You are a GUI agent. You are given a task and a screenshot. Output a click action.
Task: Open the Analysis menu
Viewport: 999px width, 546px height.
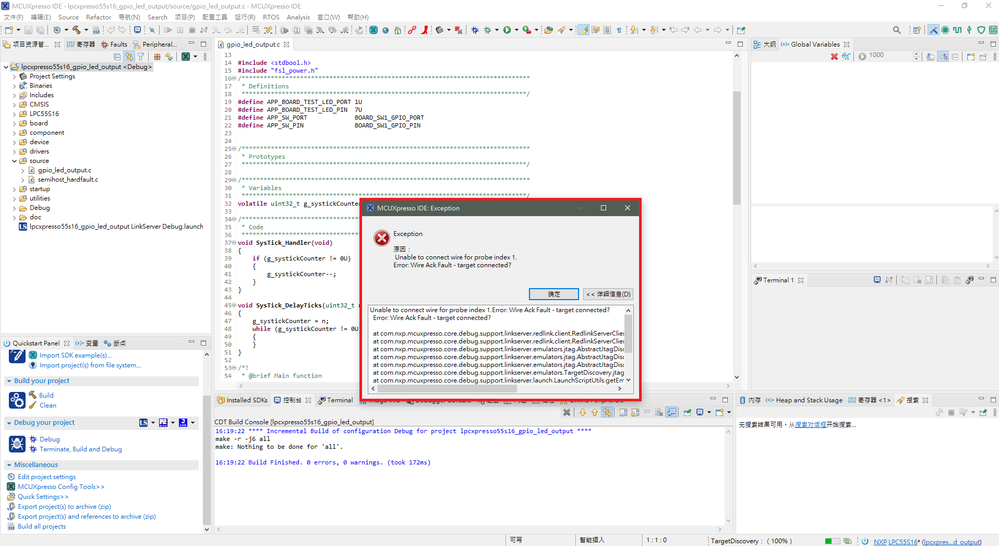298,17
